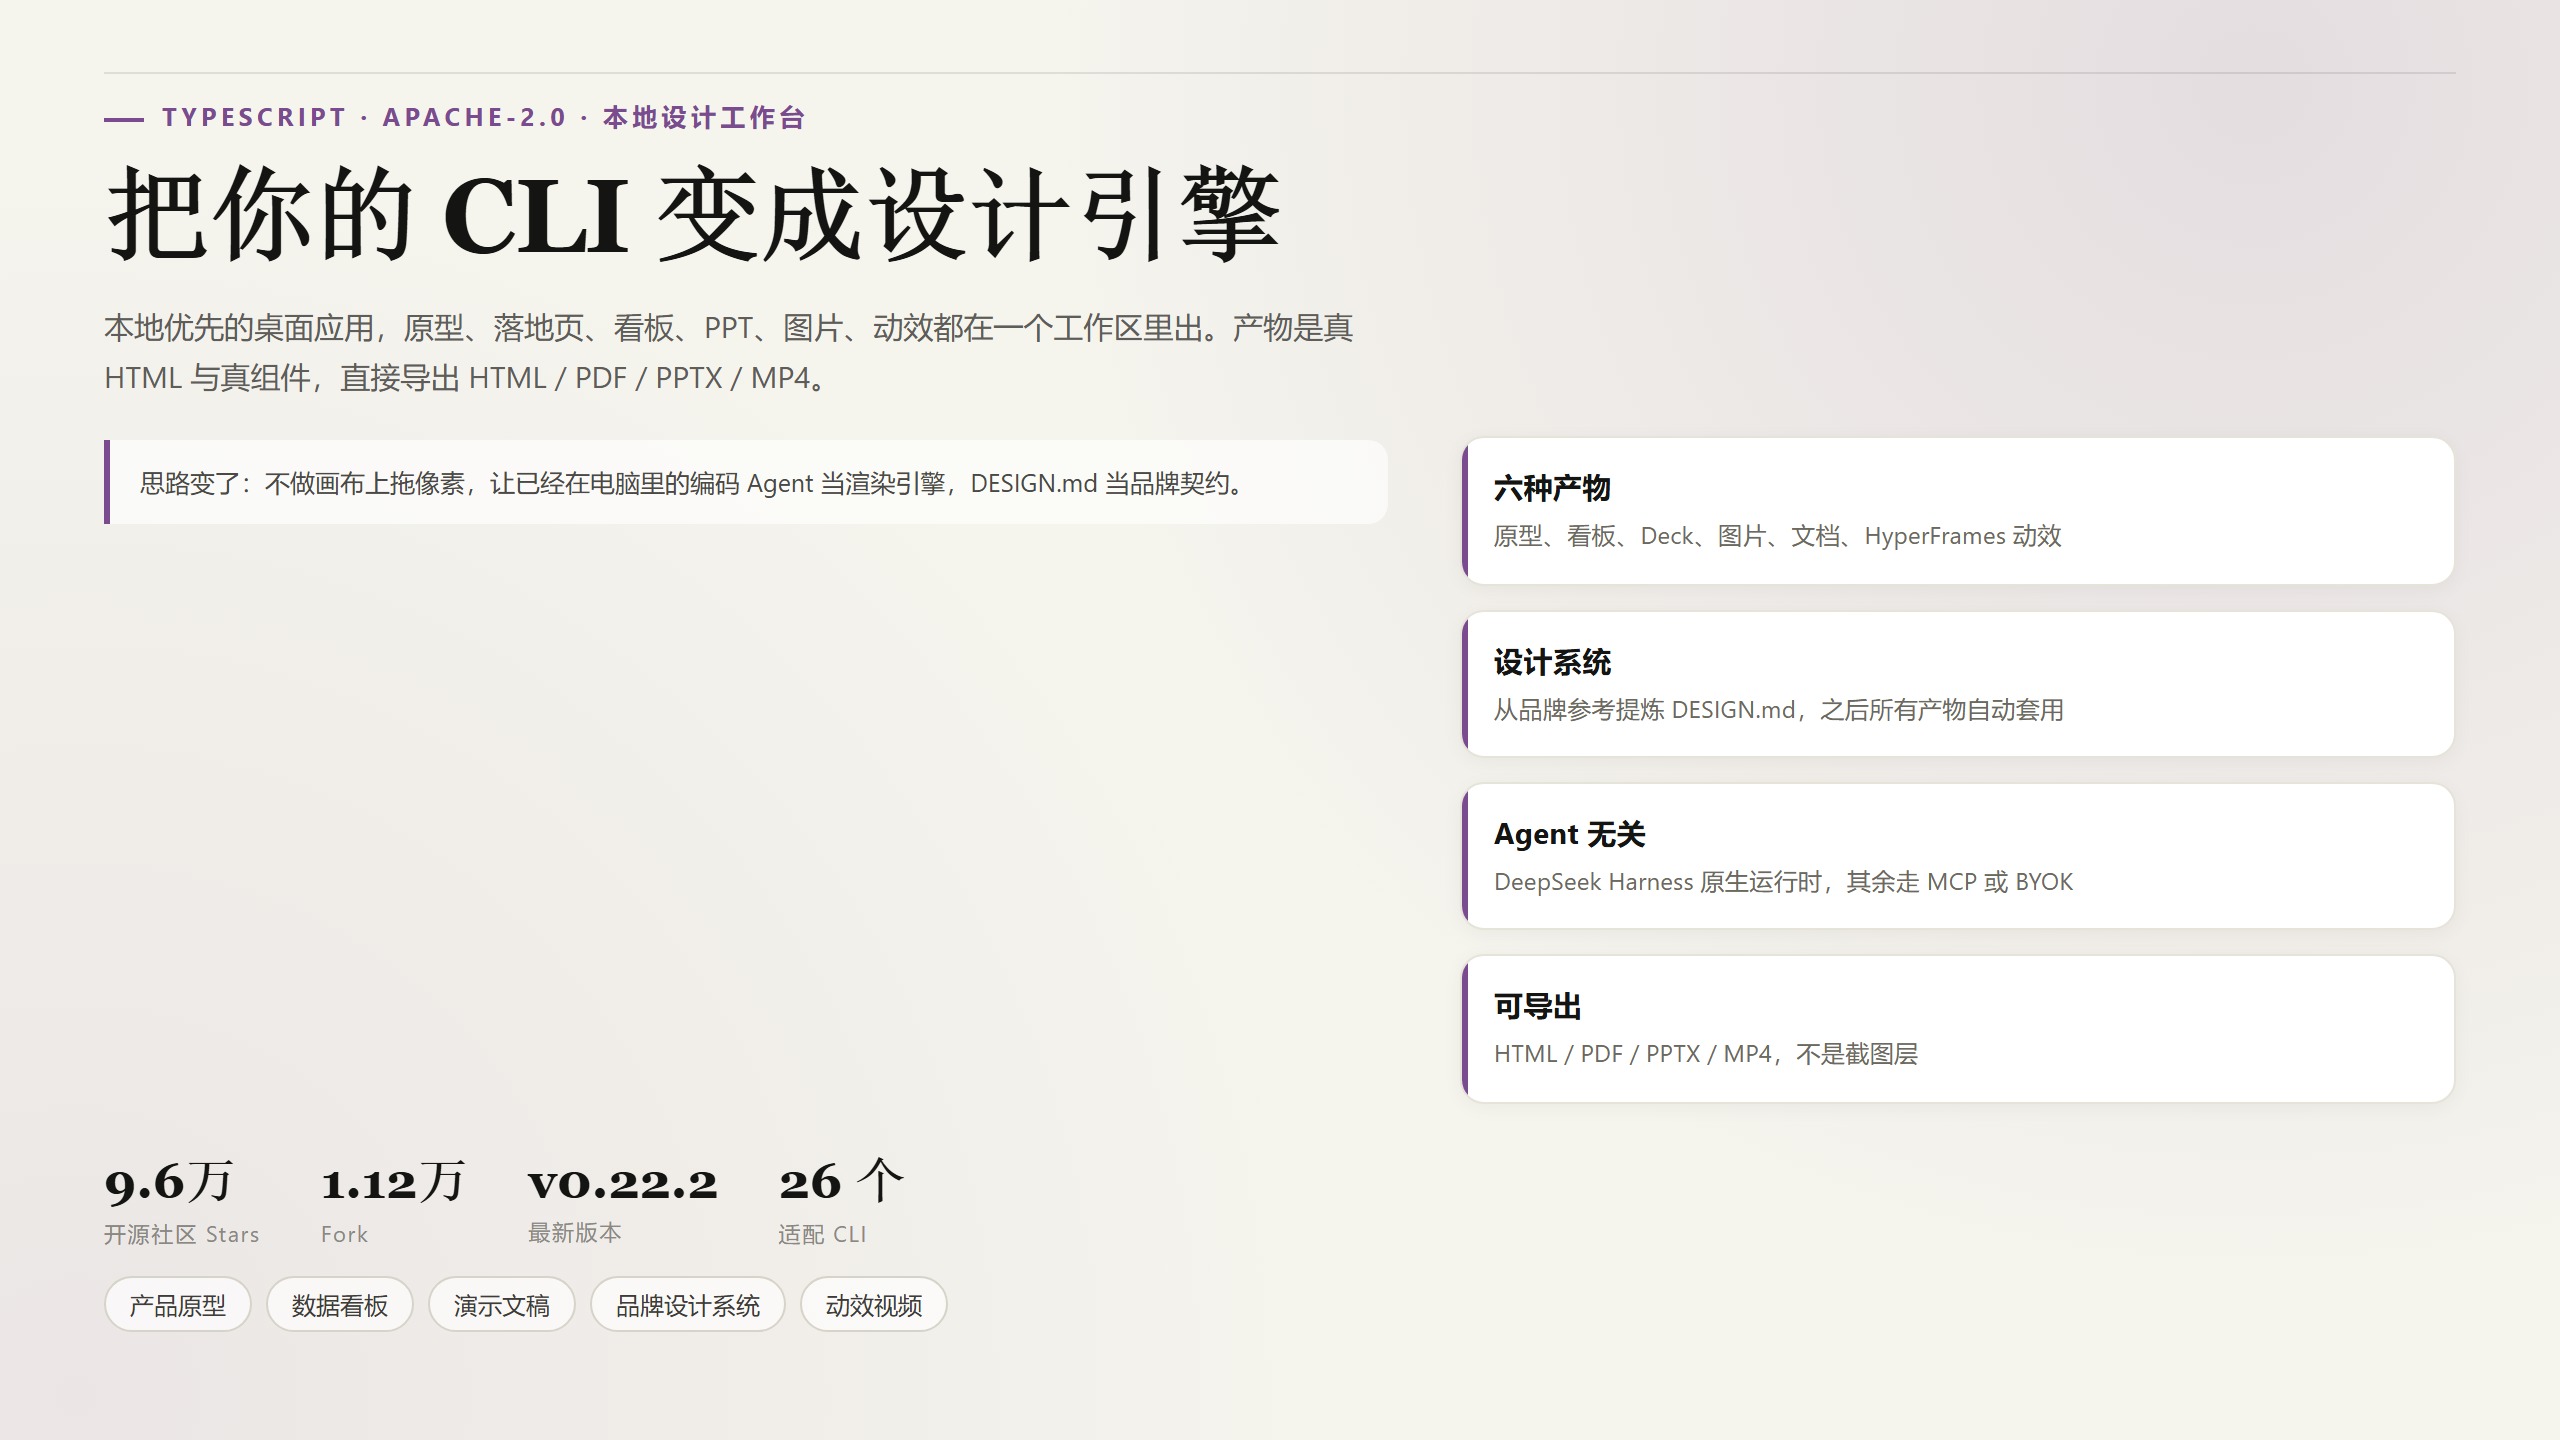The width and height of the screenshot is (2560, 1440).
Task: Select the 产品原型 tag pill
Action: pyautogui.click(x=177, y=1304)
